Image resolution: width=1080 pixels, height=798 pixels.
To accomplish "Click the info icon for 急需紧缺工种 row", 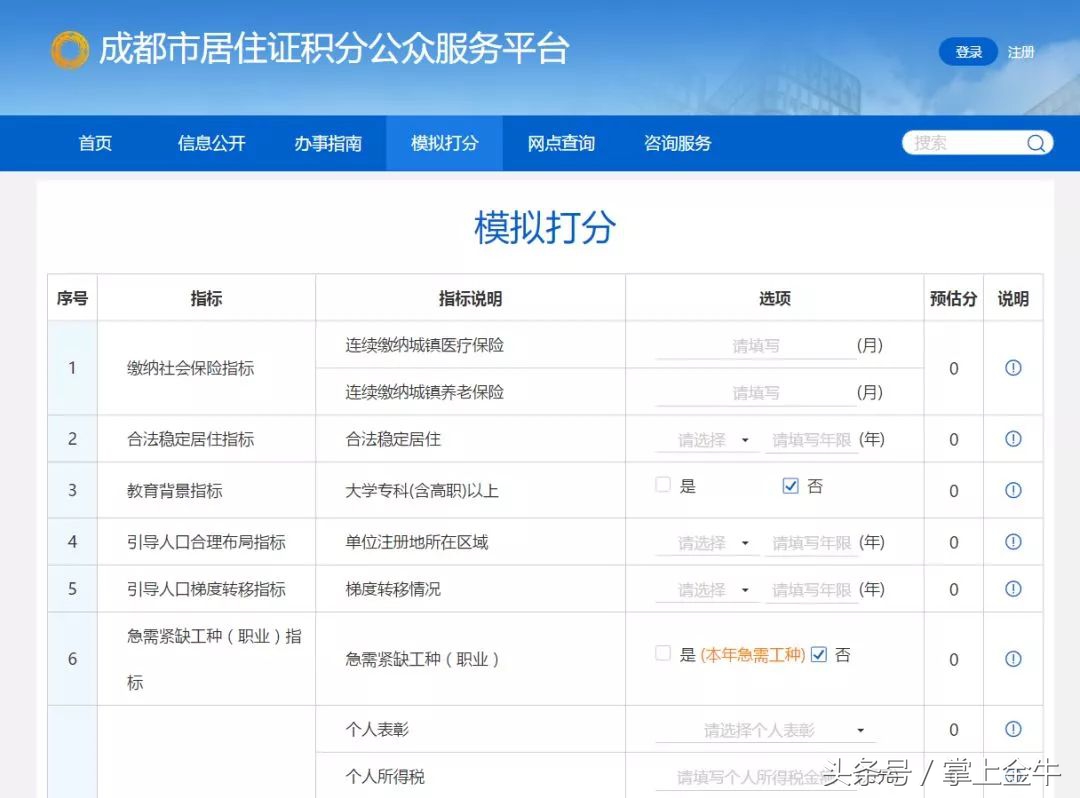I will click(x=1013, y=659).
